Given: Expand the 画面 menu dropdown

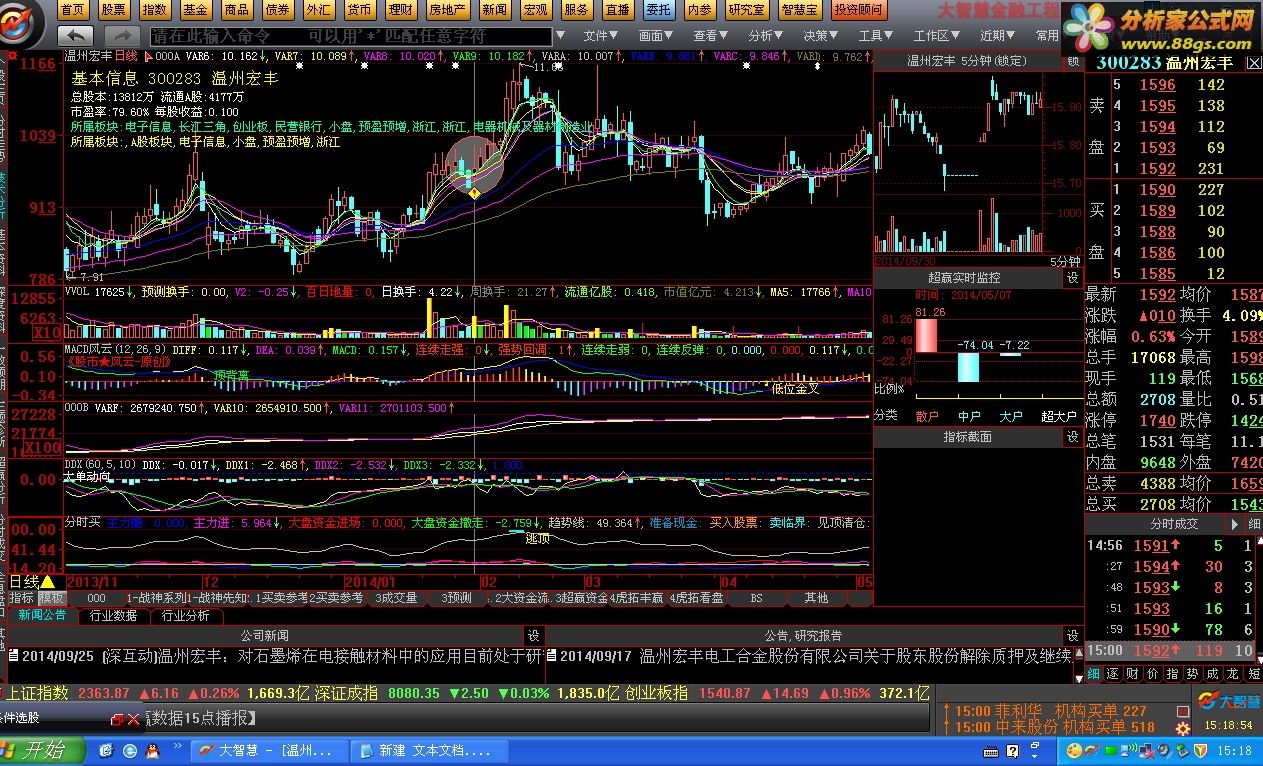Looking at the screenshot, I should (x=656, y=35).
